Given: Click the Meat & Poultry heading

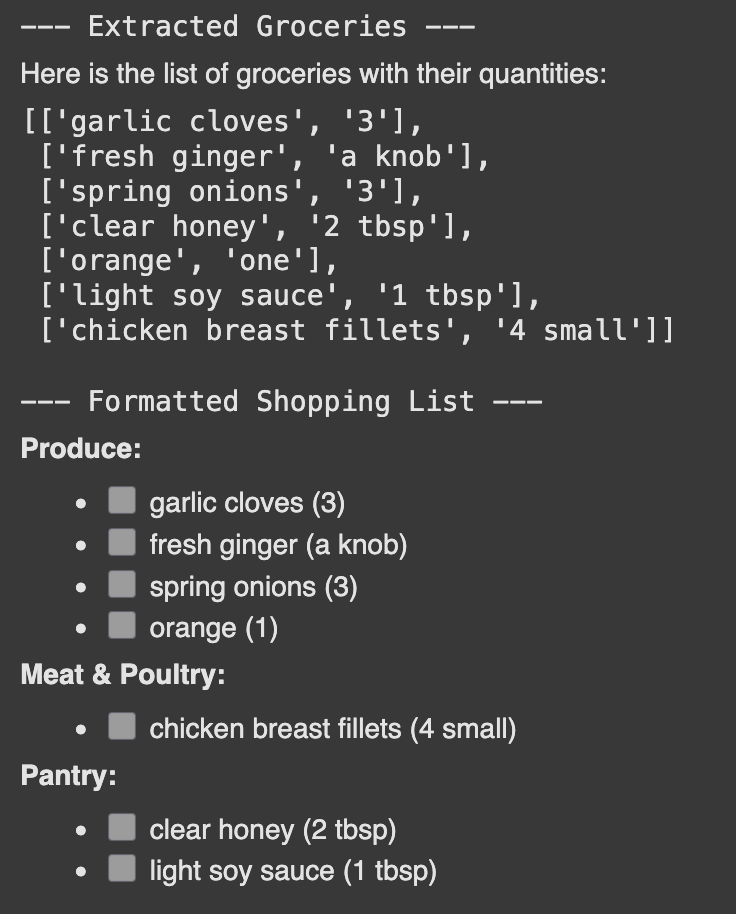Looking at the screenshot, I should (123, 675).
